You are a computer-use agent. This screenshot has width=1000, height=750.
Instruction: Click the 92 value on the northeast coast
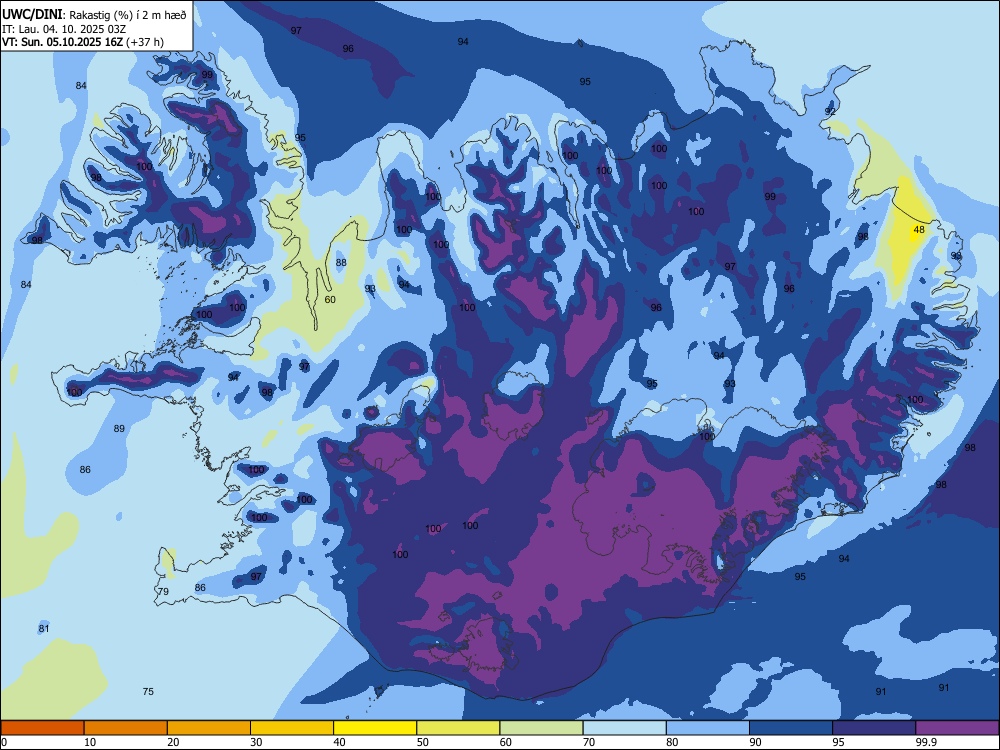click(x=830, y=112)
